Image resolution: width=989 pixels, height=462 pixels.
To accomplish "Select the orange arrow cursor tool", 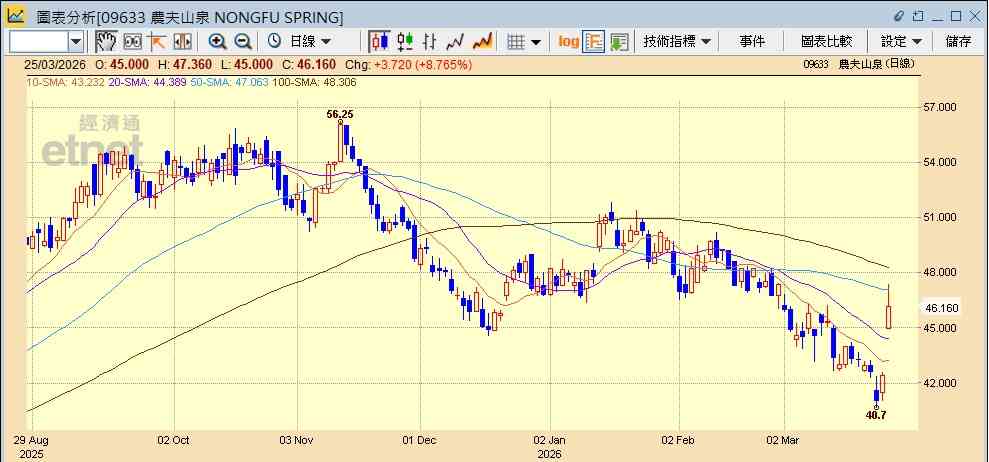I will coord(156,42).
